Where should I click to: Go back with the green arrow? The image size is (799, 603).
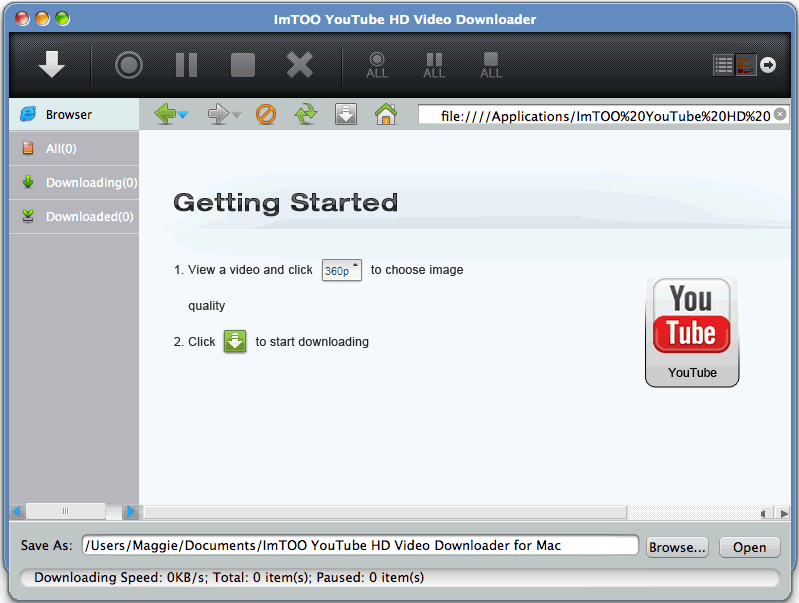(x=165, y=114)
